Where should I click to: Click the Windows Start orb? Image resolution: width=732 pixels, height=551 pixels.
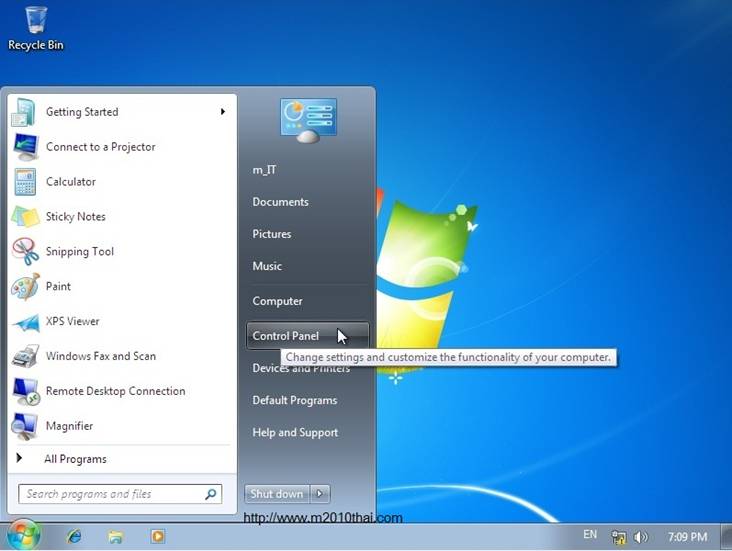click(x=22, y=535)
